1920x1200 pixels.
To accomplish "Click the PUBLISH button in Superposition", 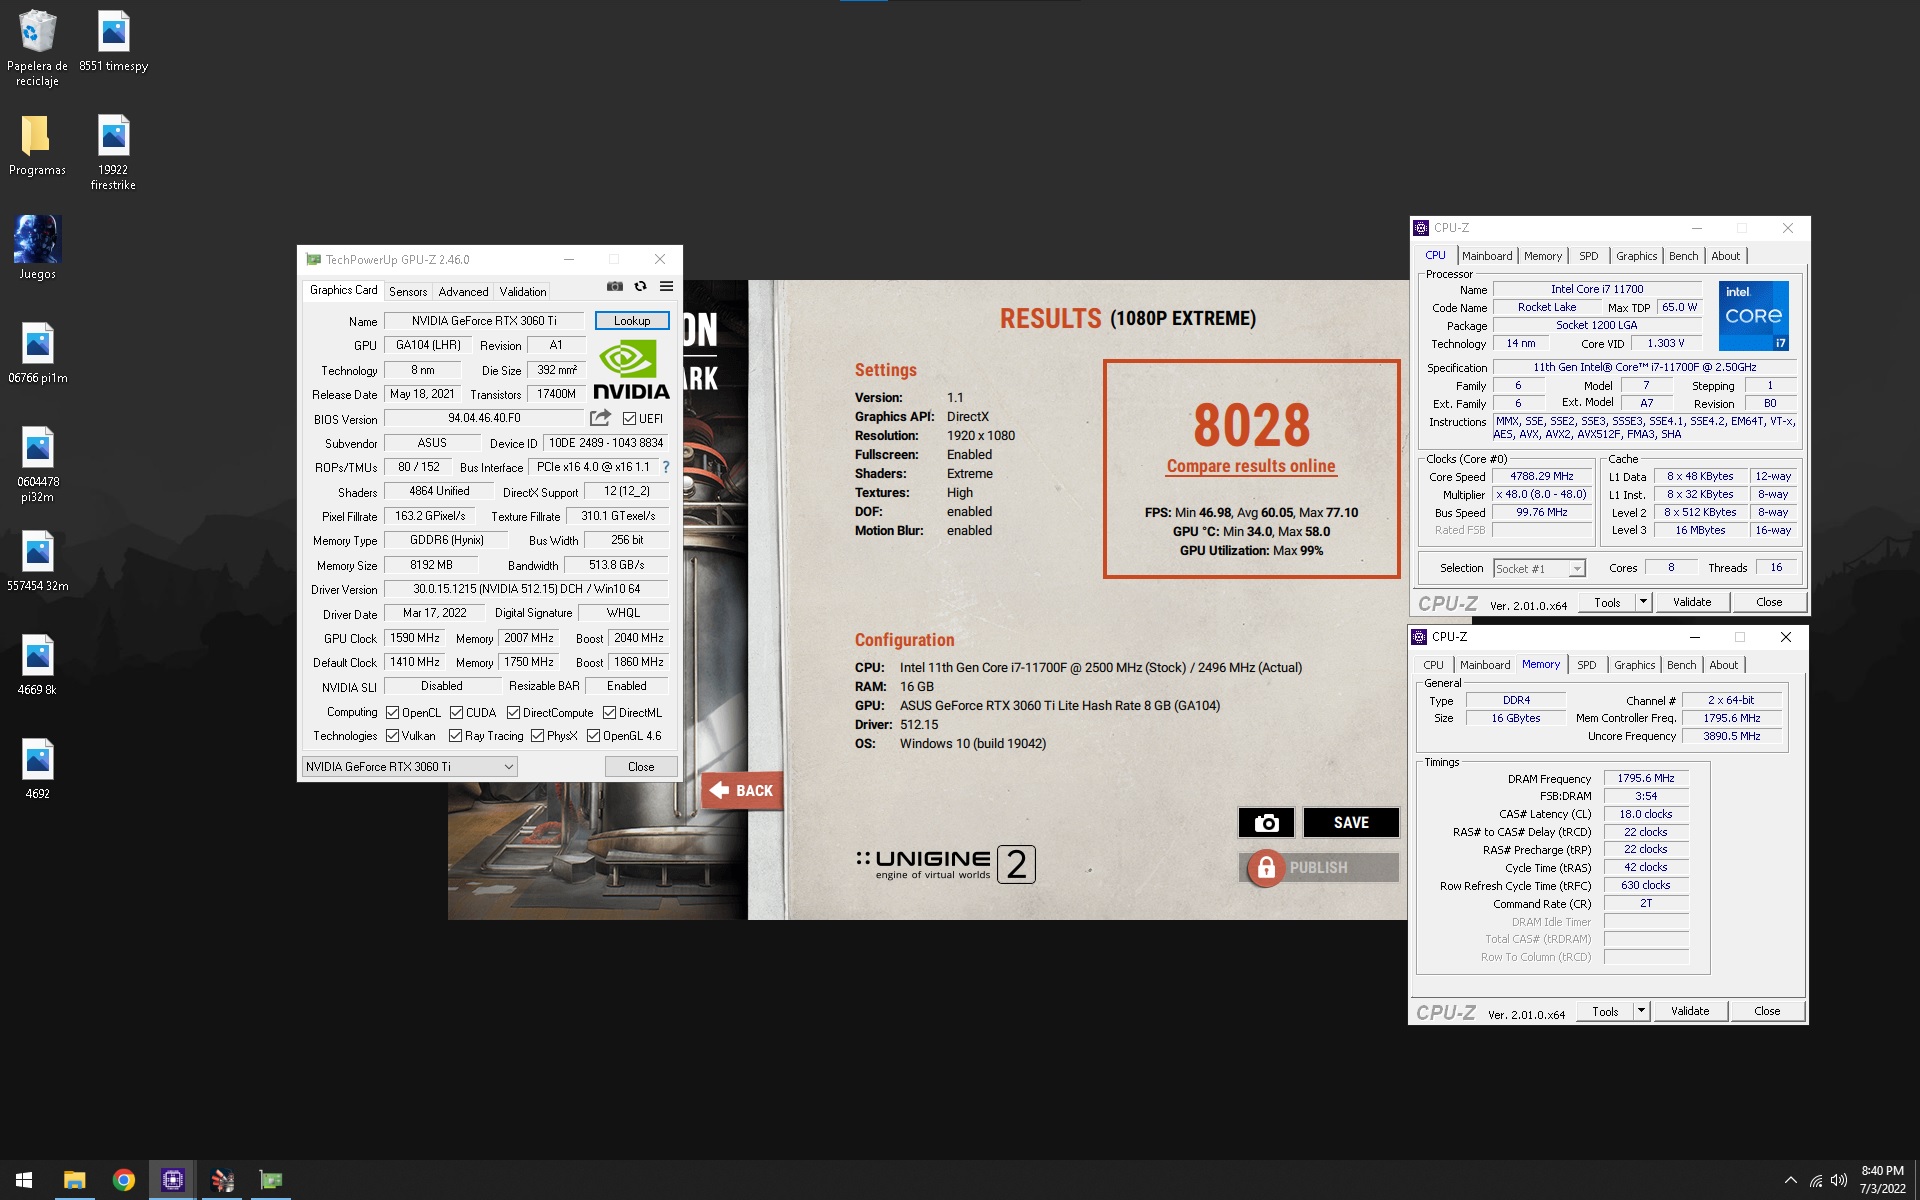I will point(1318,867).
